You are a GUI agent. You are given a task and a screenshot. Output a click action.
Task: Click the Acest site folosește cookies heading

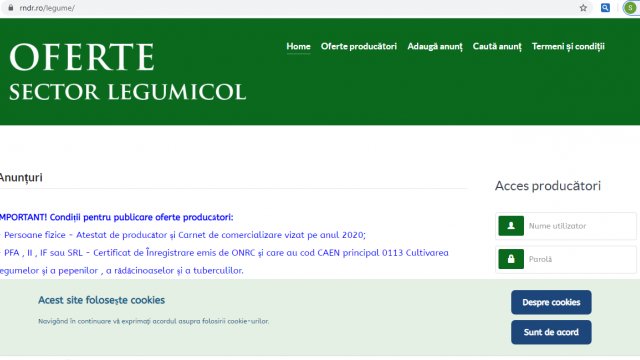click(x=102, y=300)
